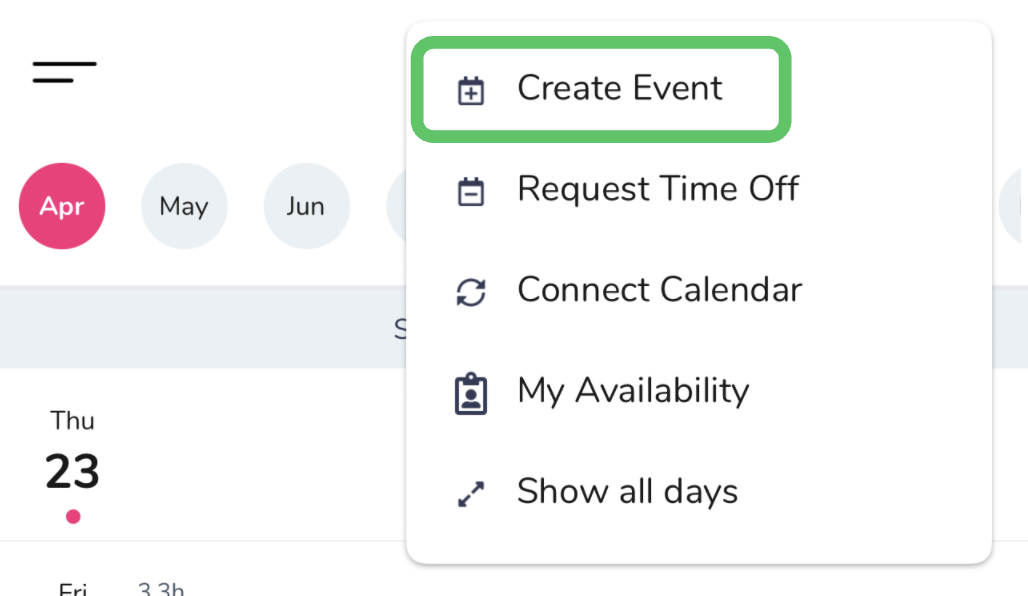Viewport: 1028px width, 596px height.
Task: Open the hamburger navigation menu
Action: (64, 72)
